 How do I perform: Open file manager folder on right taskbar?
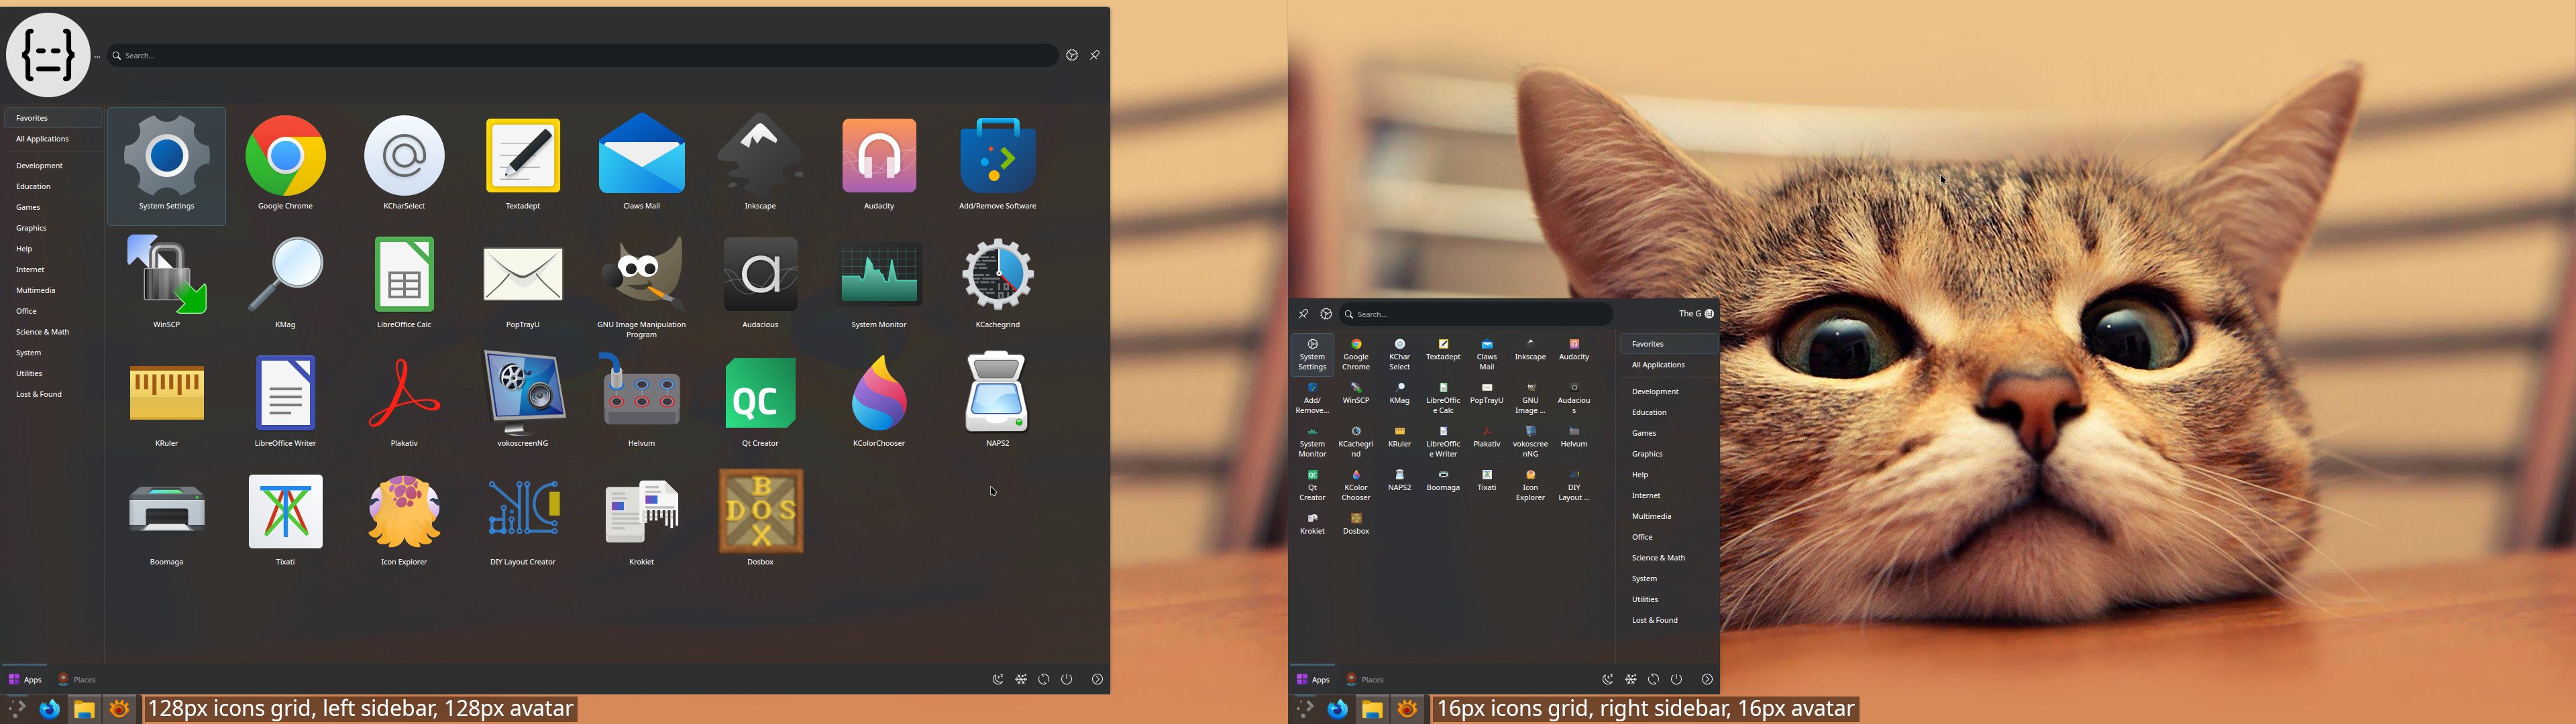[x=1372, y=709]
